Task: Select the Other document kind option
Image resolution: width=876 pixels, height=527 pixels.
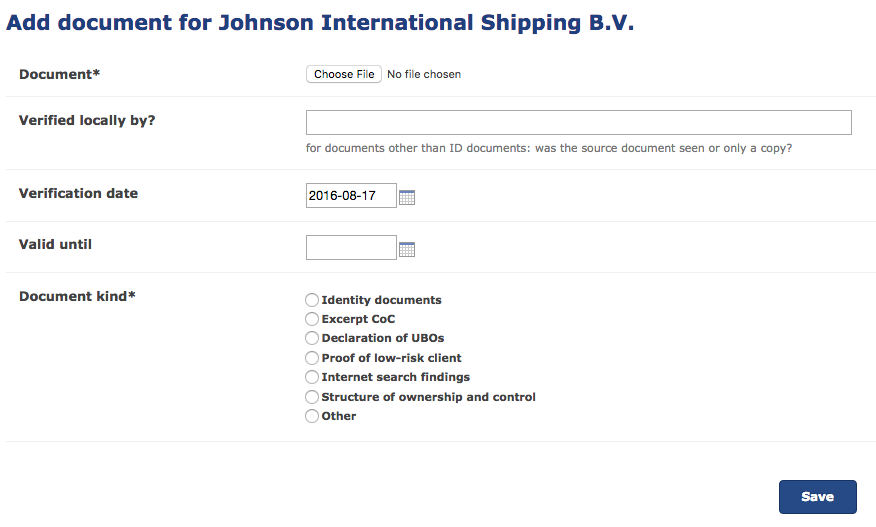Action: click(x=312, y=416)
